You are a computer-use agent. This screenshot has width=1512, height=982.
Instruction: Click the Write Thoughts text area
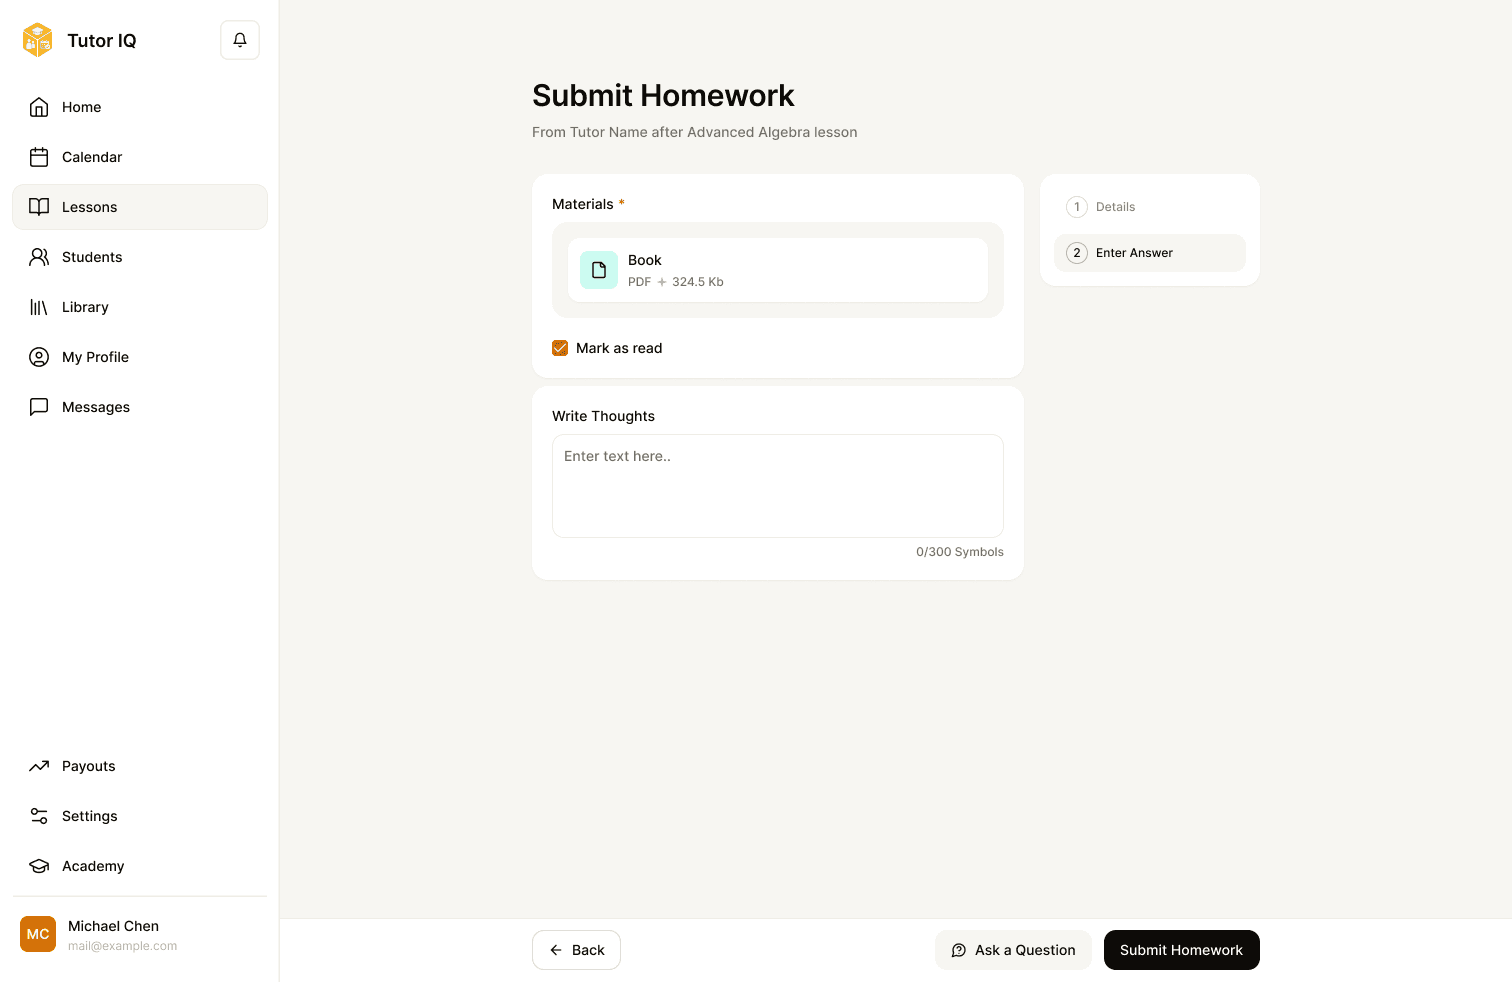778,486
